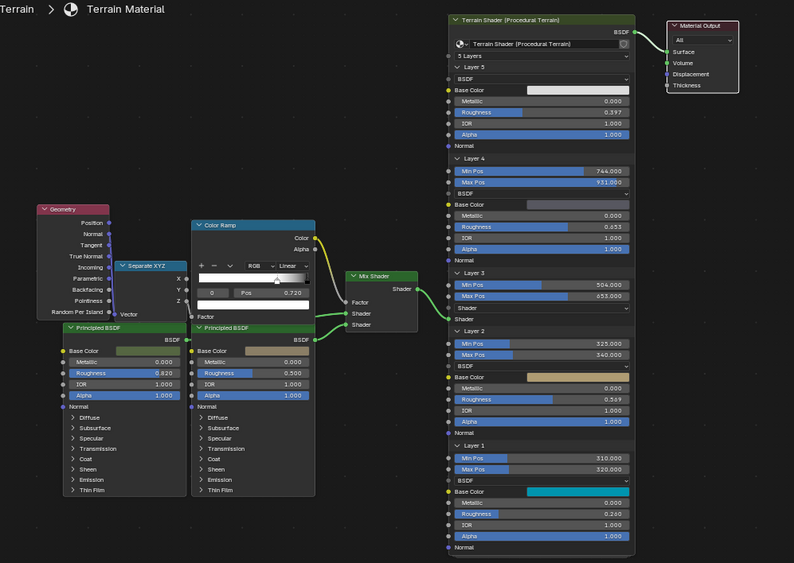794x563 pixels.
Task: Click the Roughness 0.820 slider on Principled BSDF
Action: (x=125, y=373)
